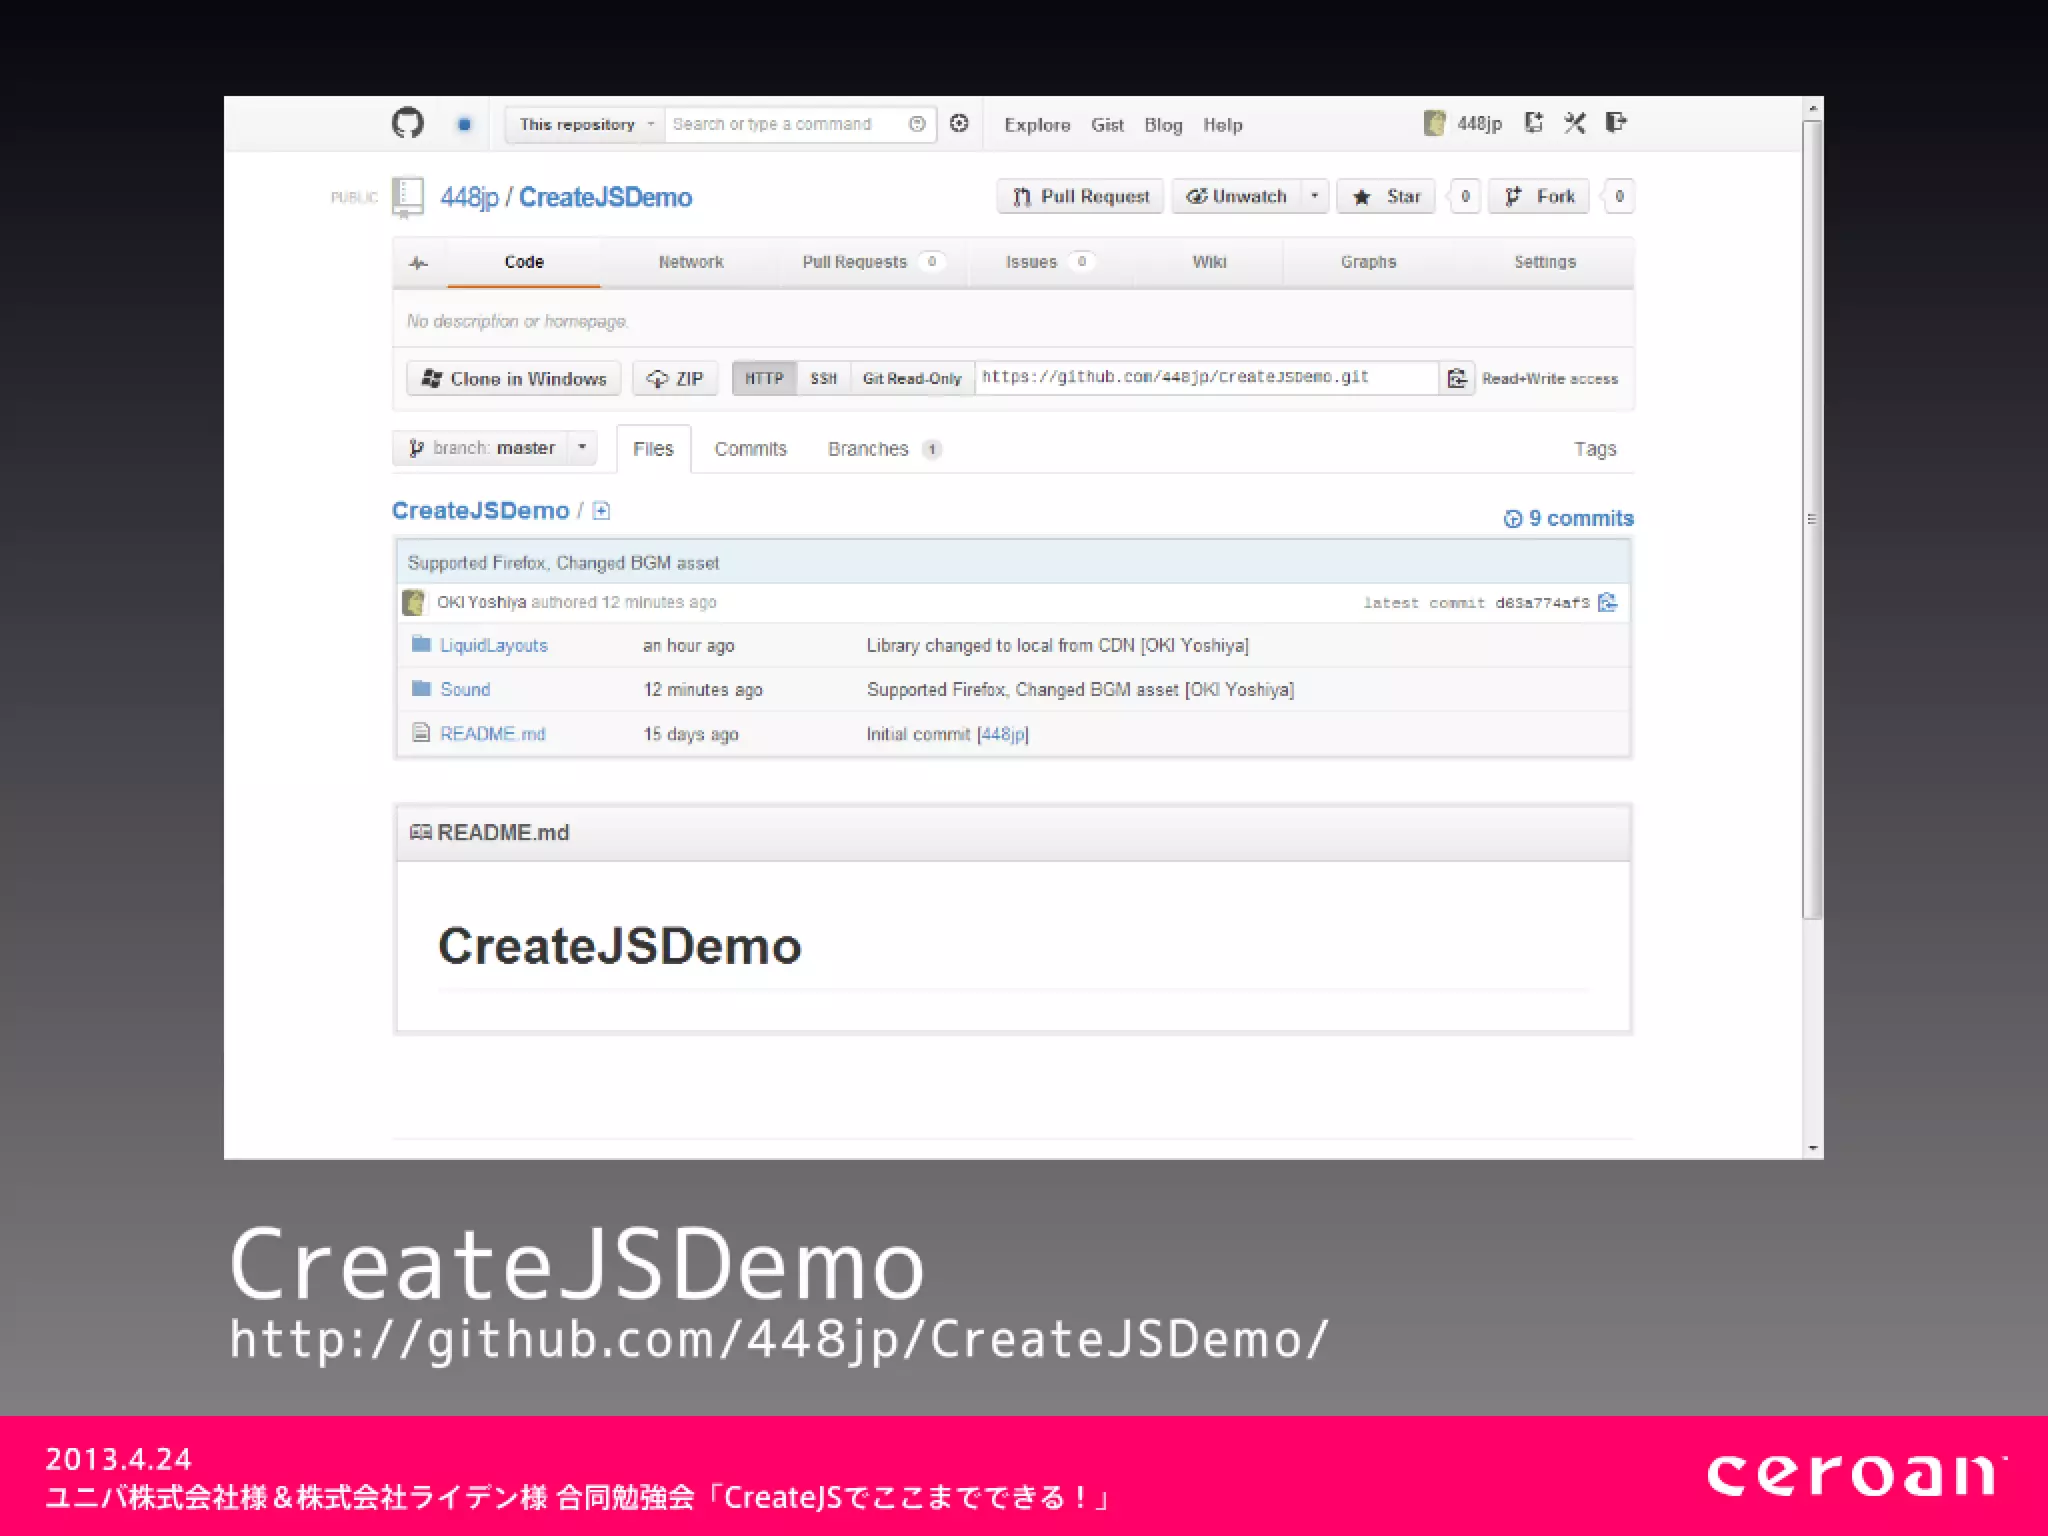This screenshot has height=1536, width=2048.
Task: Select the Files sub-tab
Action: [x=653, y=449]
